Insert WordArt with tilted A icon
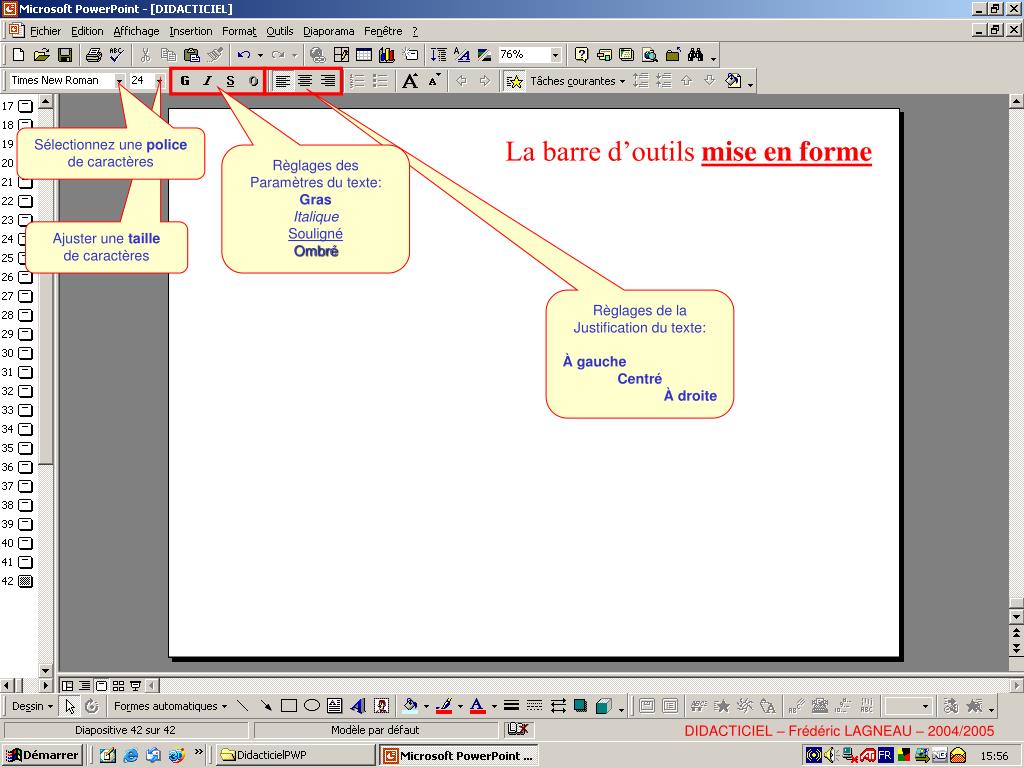 [358, 706]
